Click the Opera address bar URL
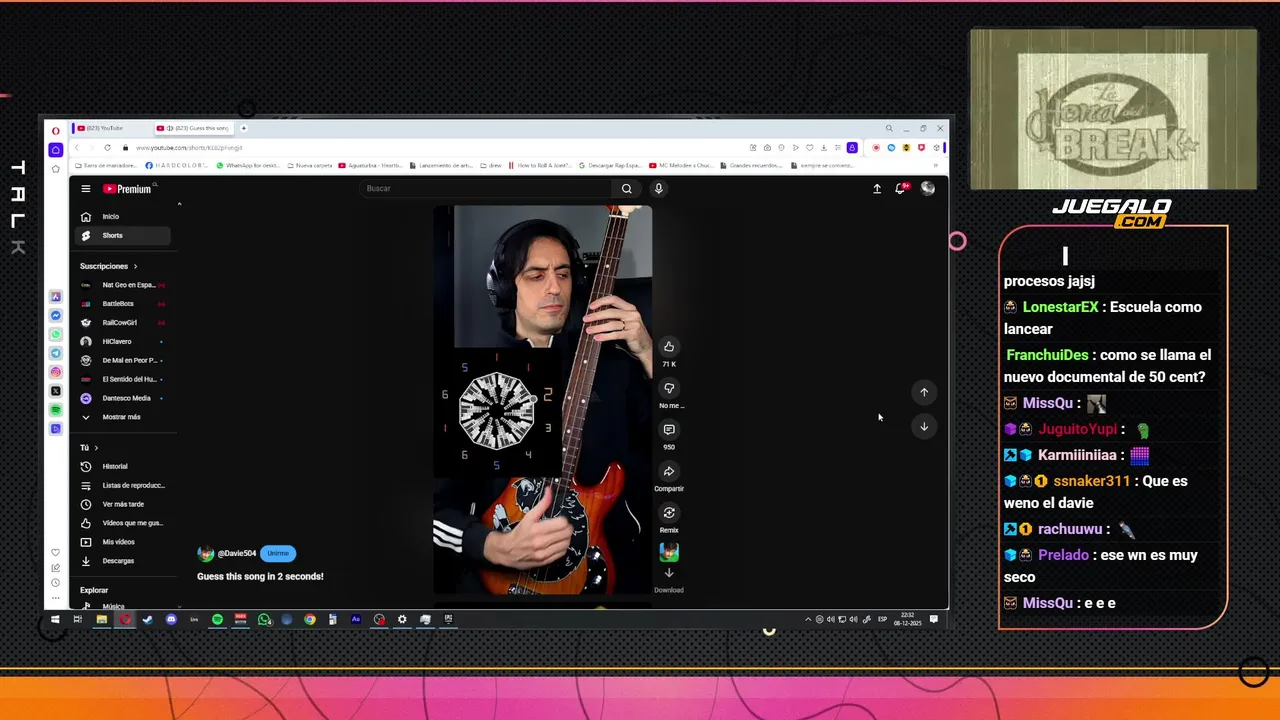 [x=189, y=148]
